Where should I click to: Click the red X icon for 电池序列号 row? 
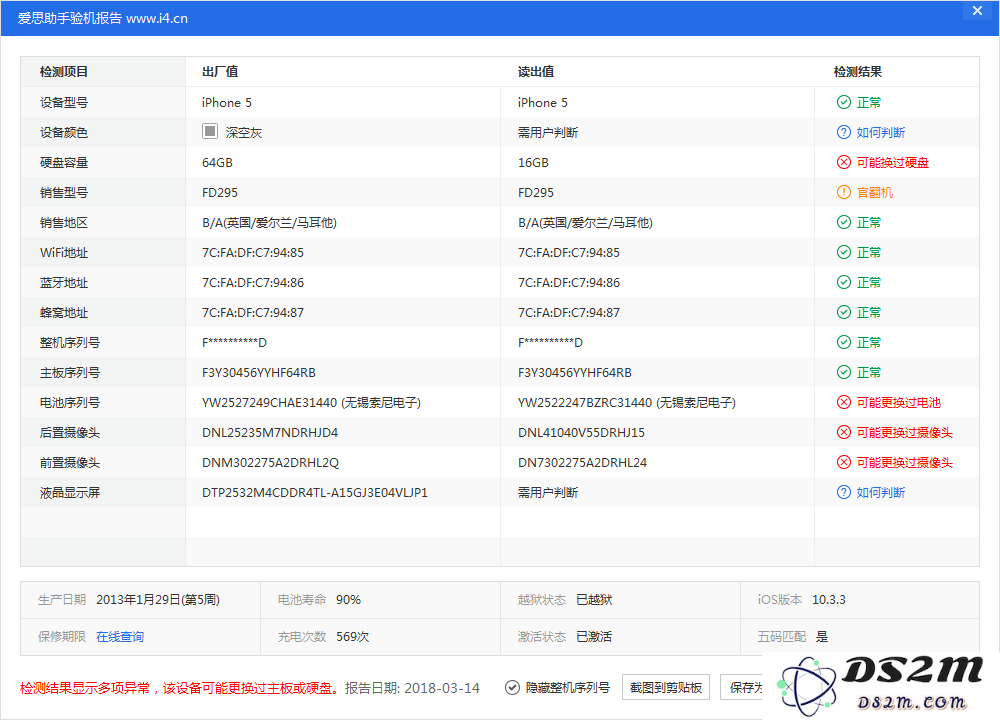tap(843, 402)
